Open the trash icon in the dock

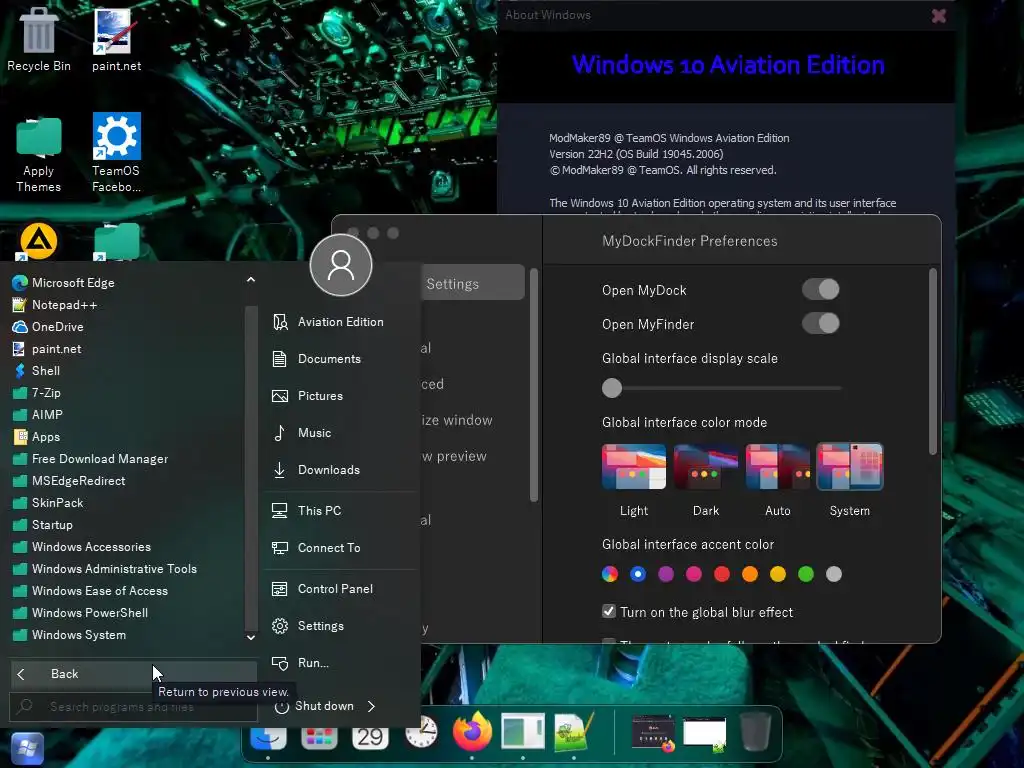[756, 732]
